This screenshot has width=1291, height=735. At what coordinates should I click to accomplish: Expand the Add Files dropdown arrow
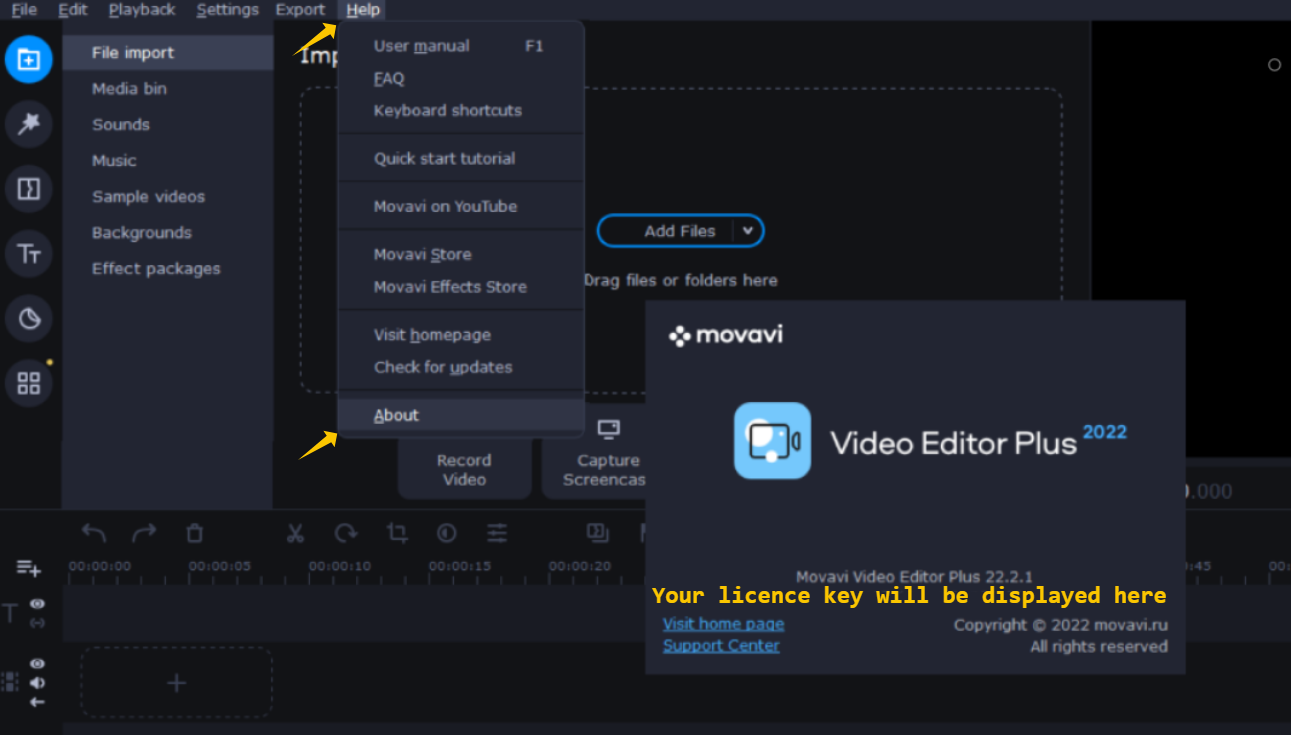(x=748, y=231)
